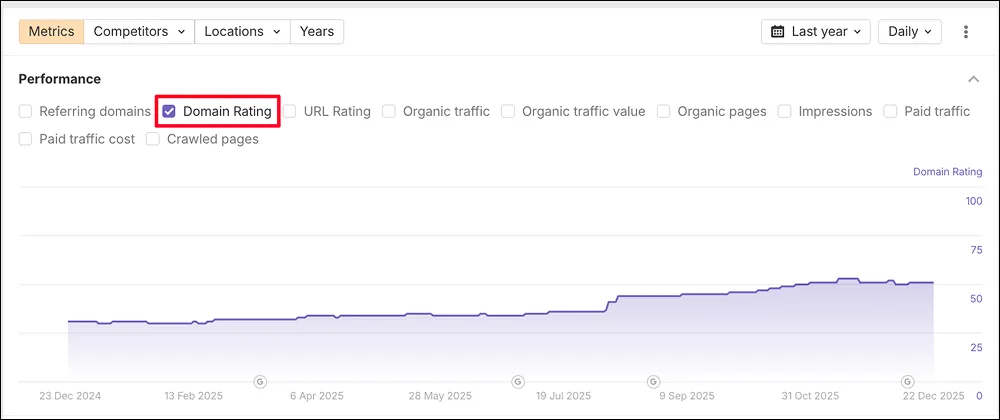This screenshot has height=420, width=1000.
Task: Open the three-dot more options menu
Action: point(966,31)
